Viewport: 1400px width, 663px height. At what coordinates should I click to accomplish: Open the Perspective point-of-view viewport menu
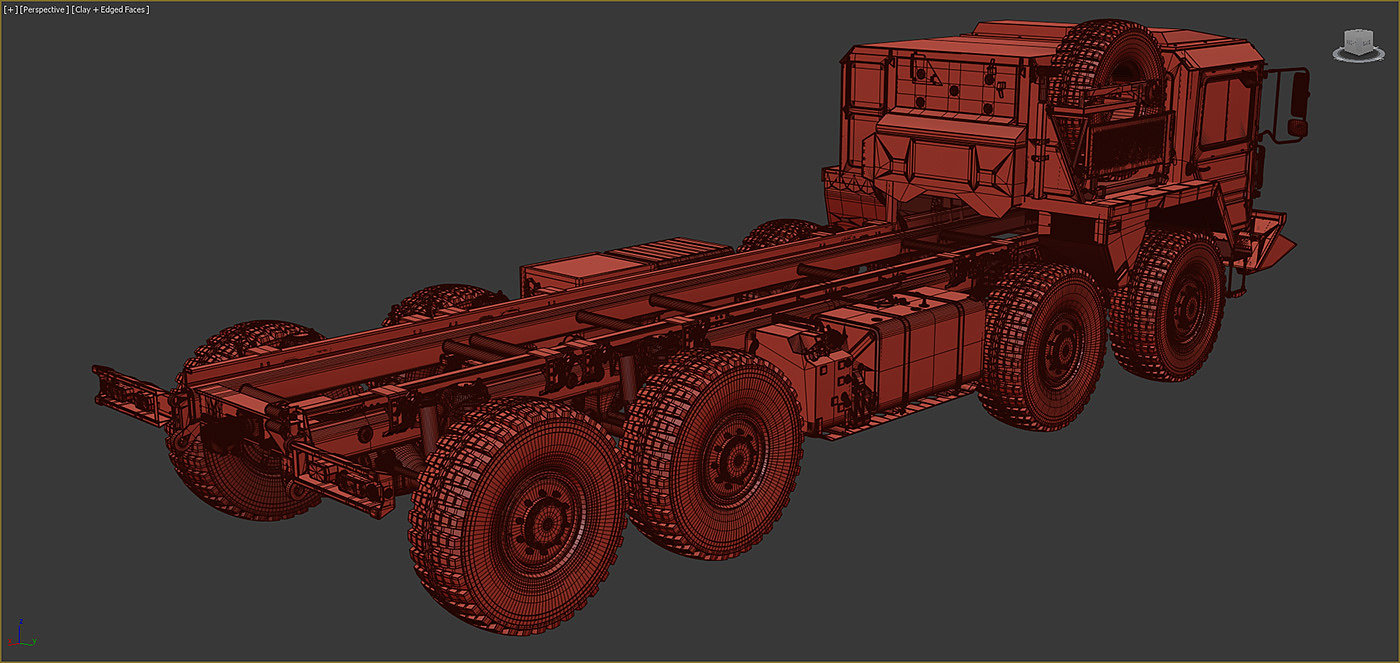pyautogui.click(x=43, y=9)
